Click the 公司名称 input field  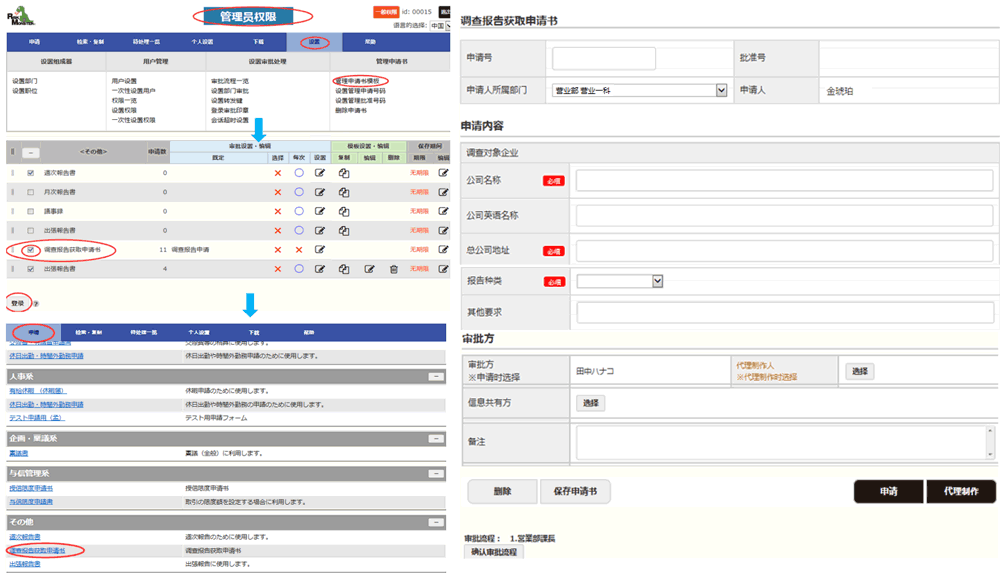pyautogui.click(x=786, y=181)
